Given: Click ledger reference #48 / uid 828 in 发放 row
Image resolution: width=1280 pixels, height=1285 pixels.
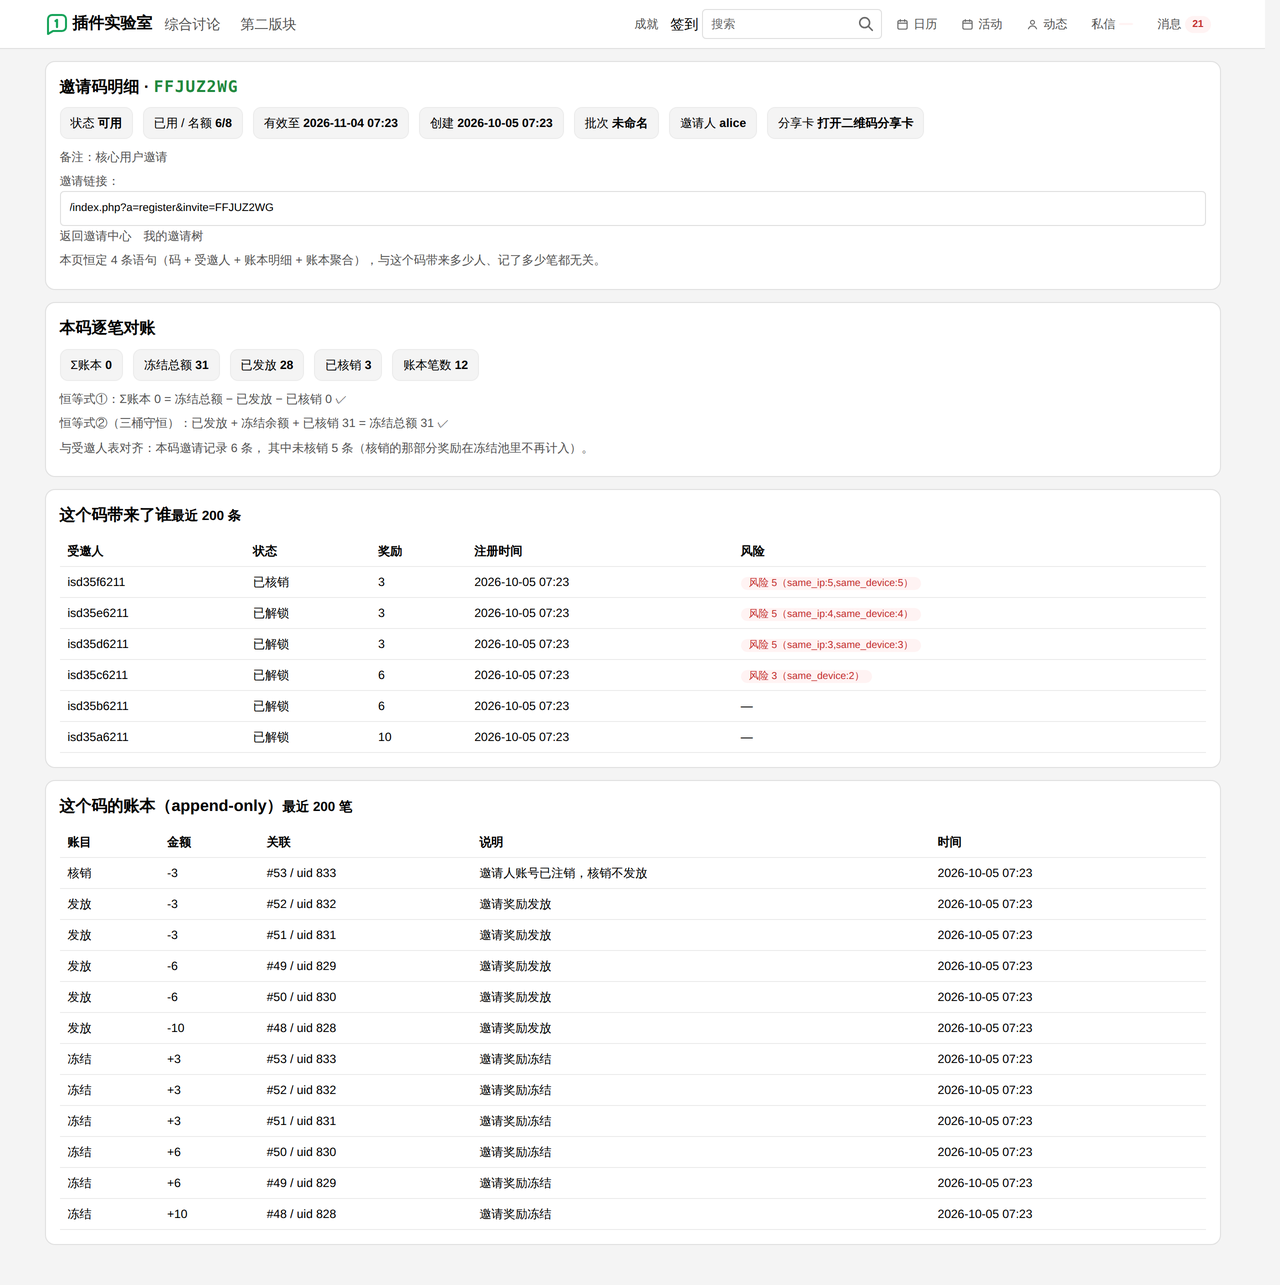Looking at the screenshot, I should pyautogui.click(x=301, y=1028).
